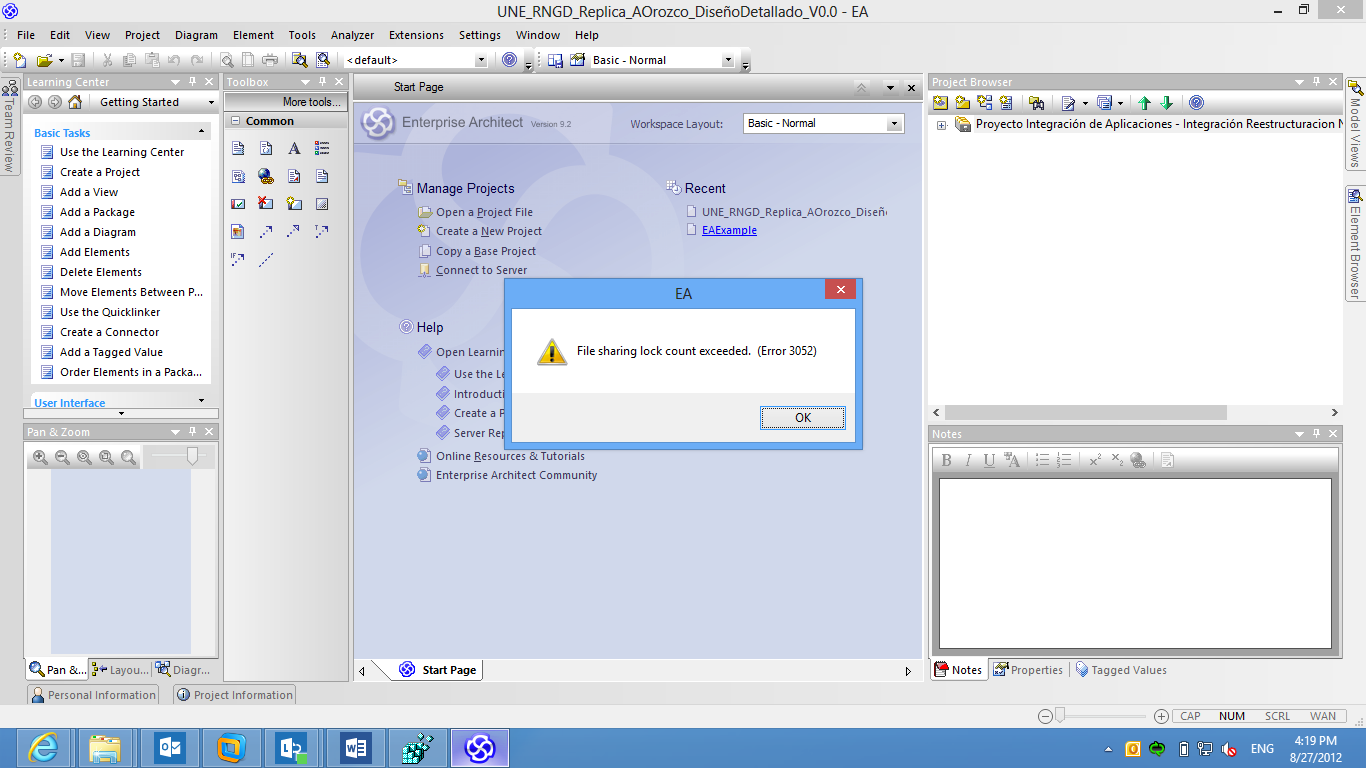Click Connect to Server

[481, 270]
